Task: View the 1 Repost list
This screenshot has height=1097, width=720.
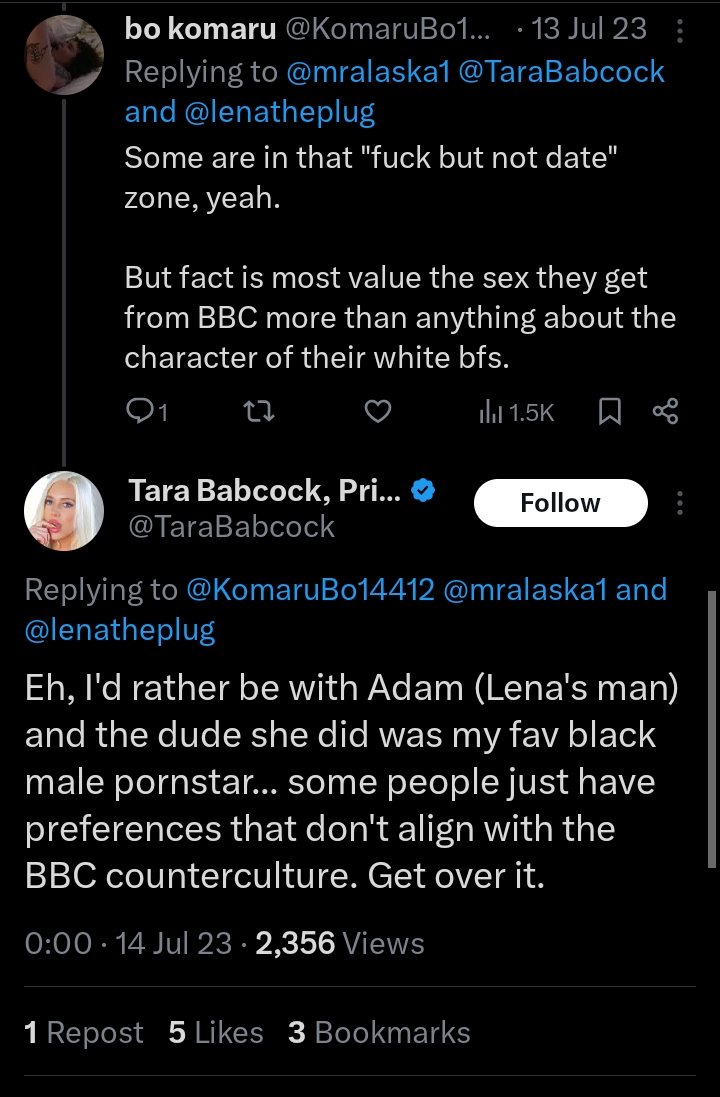Action: (x=84, y=1033)
